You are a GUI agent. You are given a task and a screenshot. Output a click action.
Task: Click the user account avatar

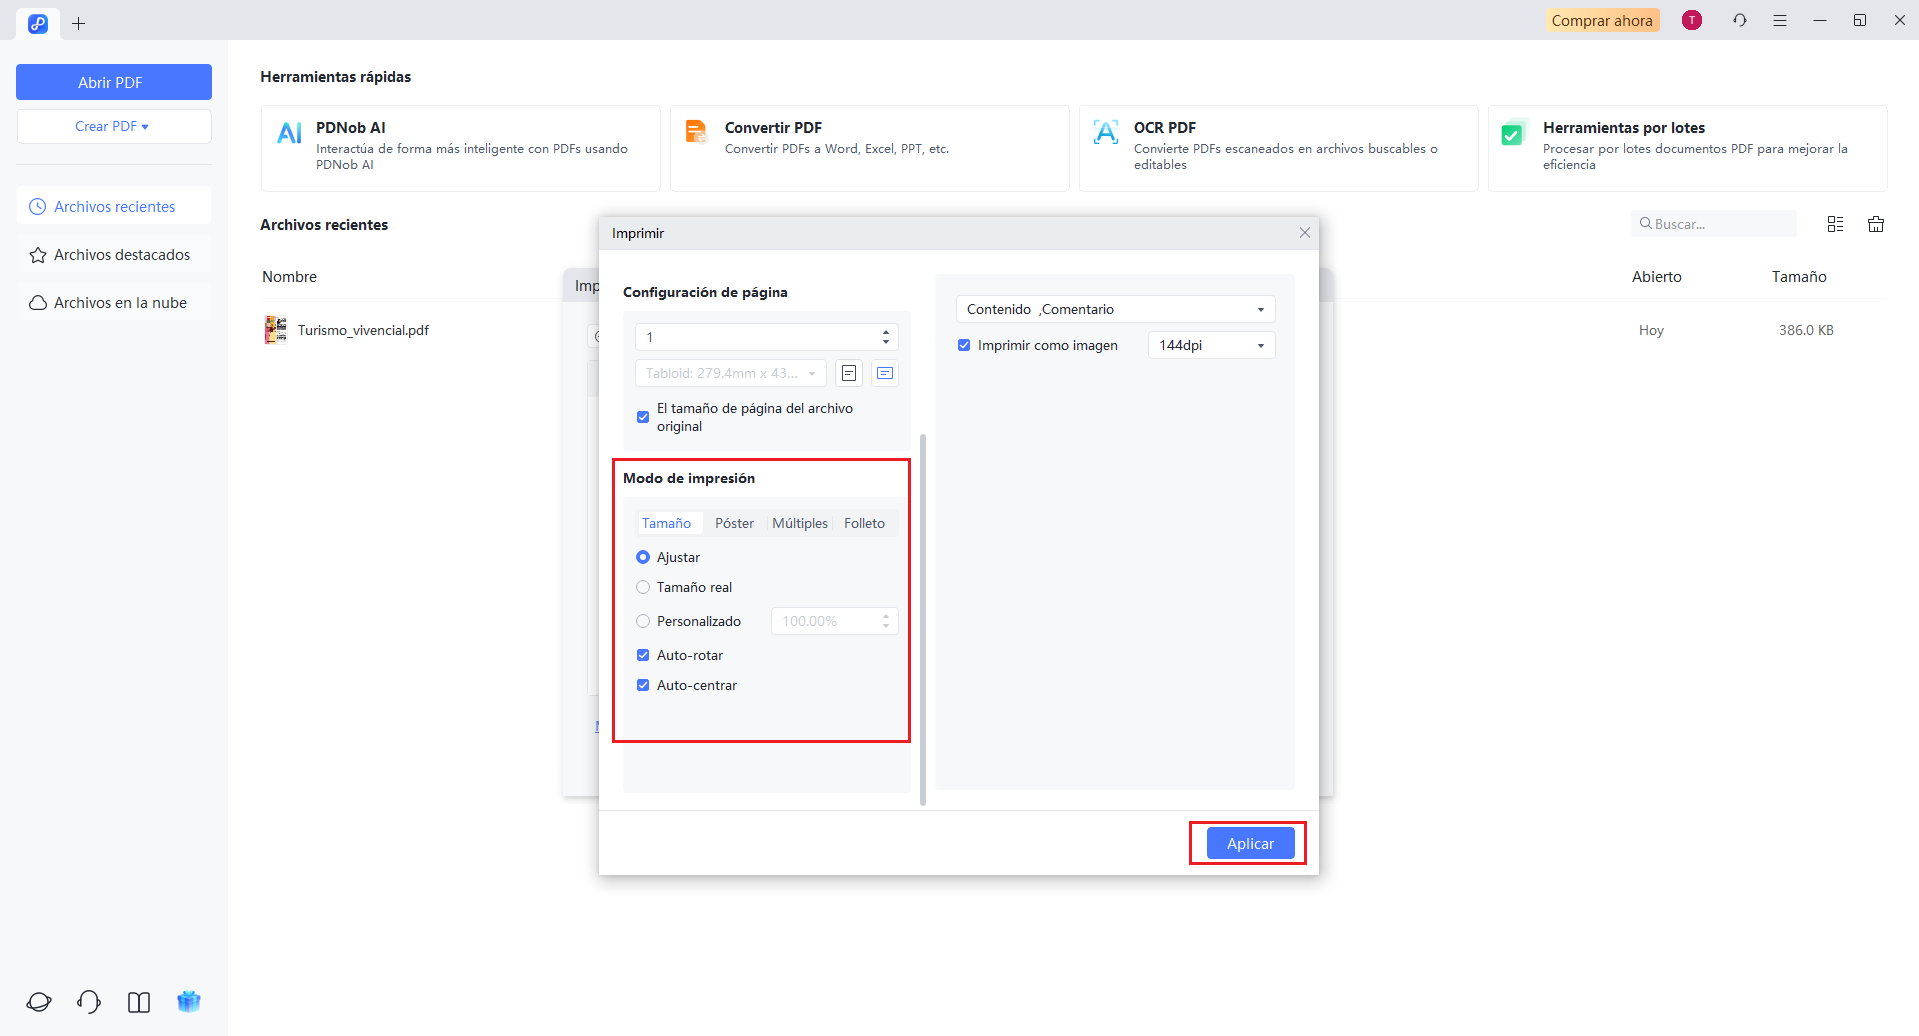pyautogui.click(x=1692, y=20)
